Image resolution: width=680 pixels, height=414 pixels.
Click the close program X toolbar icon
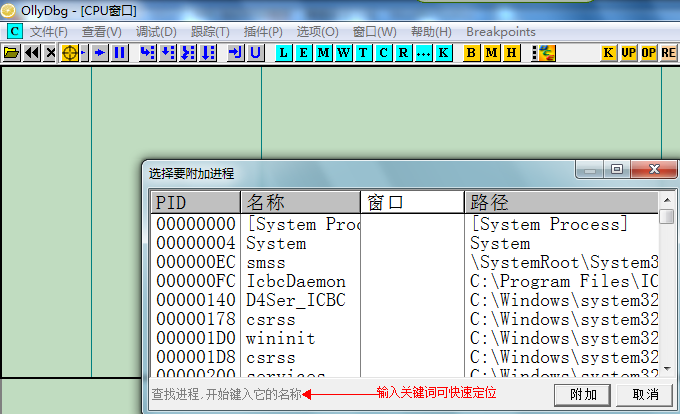(x=50, y=53)
